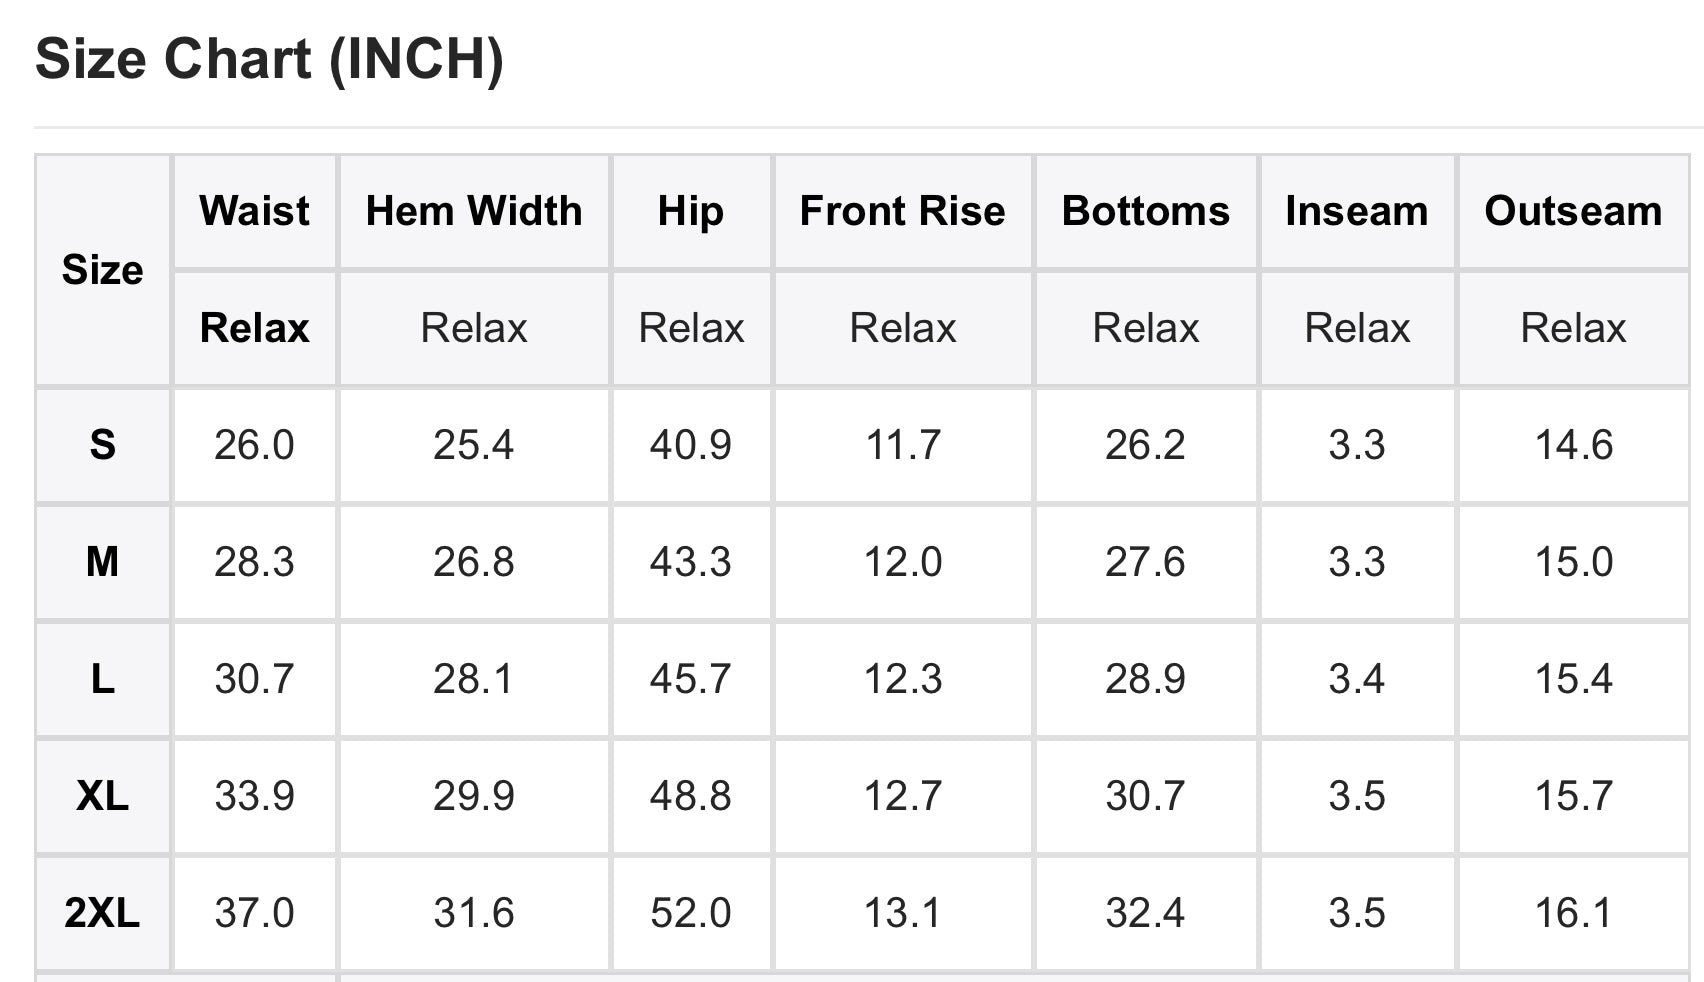The height and width of the screenshot is (982, 1704).
Task: Select the Bottoms column header
Action: (1146, 211)
